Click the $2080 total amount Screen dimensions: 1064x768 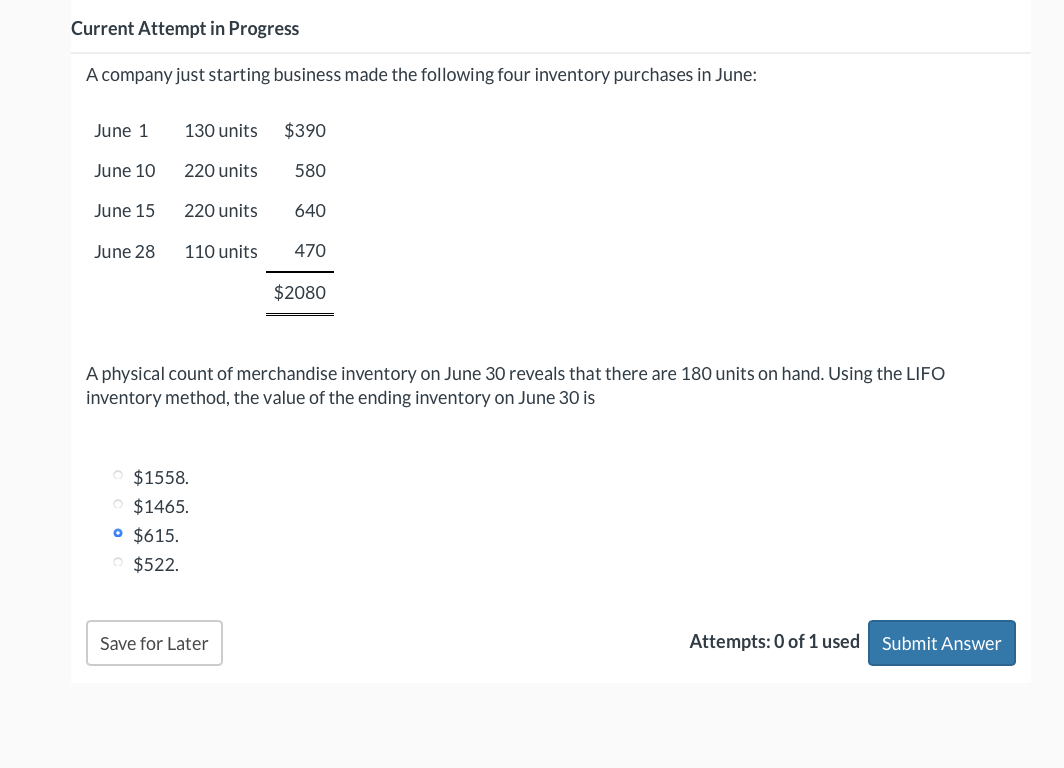pos(300,292)
